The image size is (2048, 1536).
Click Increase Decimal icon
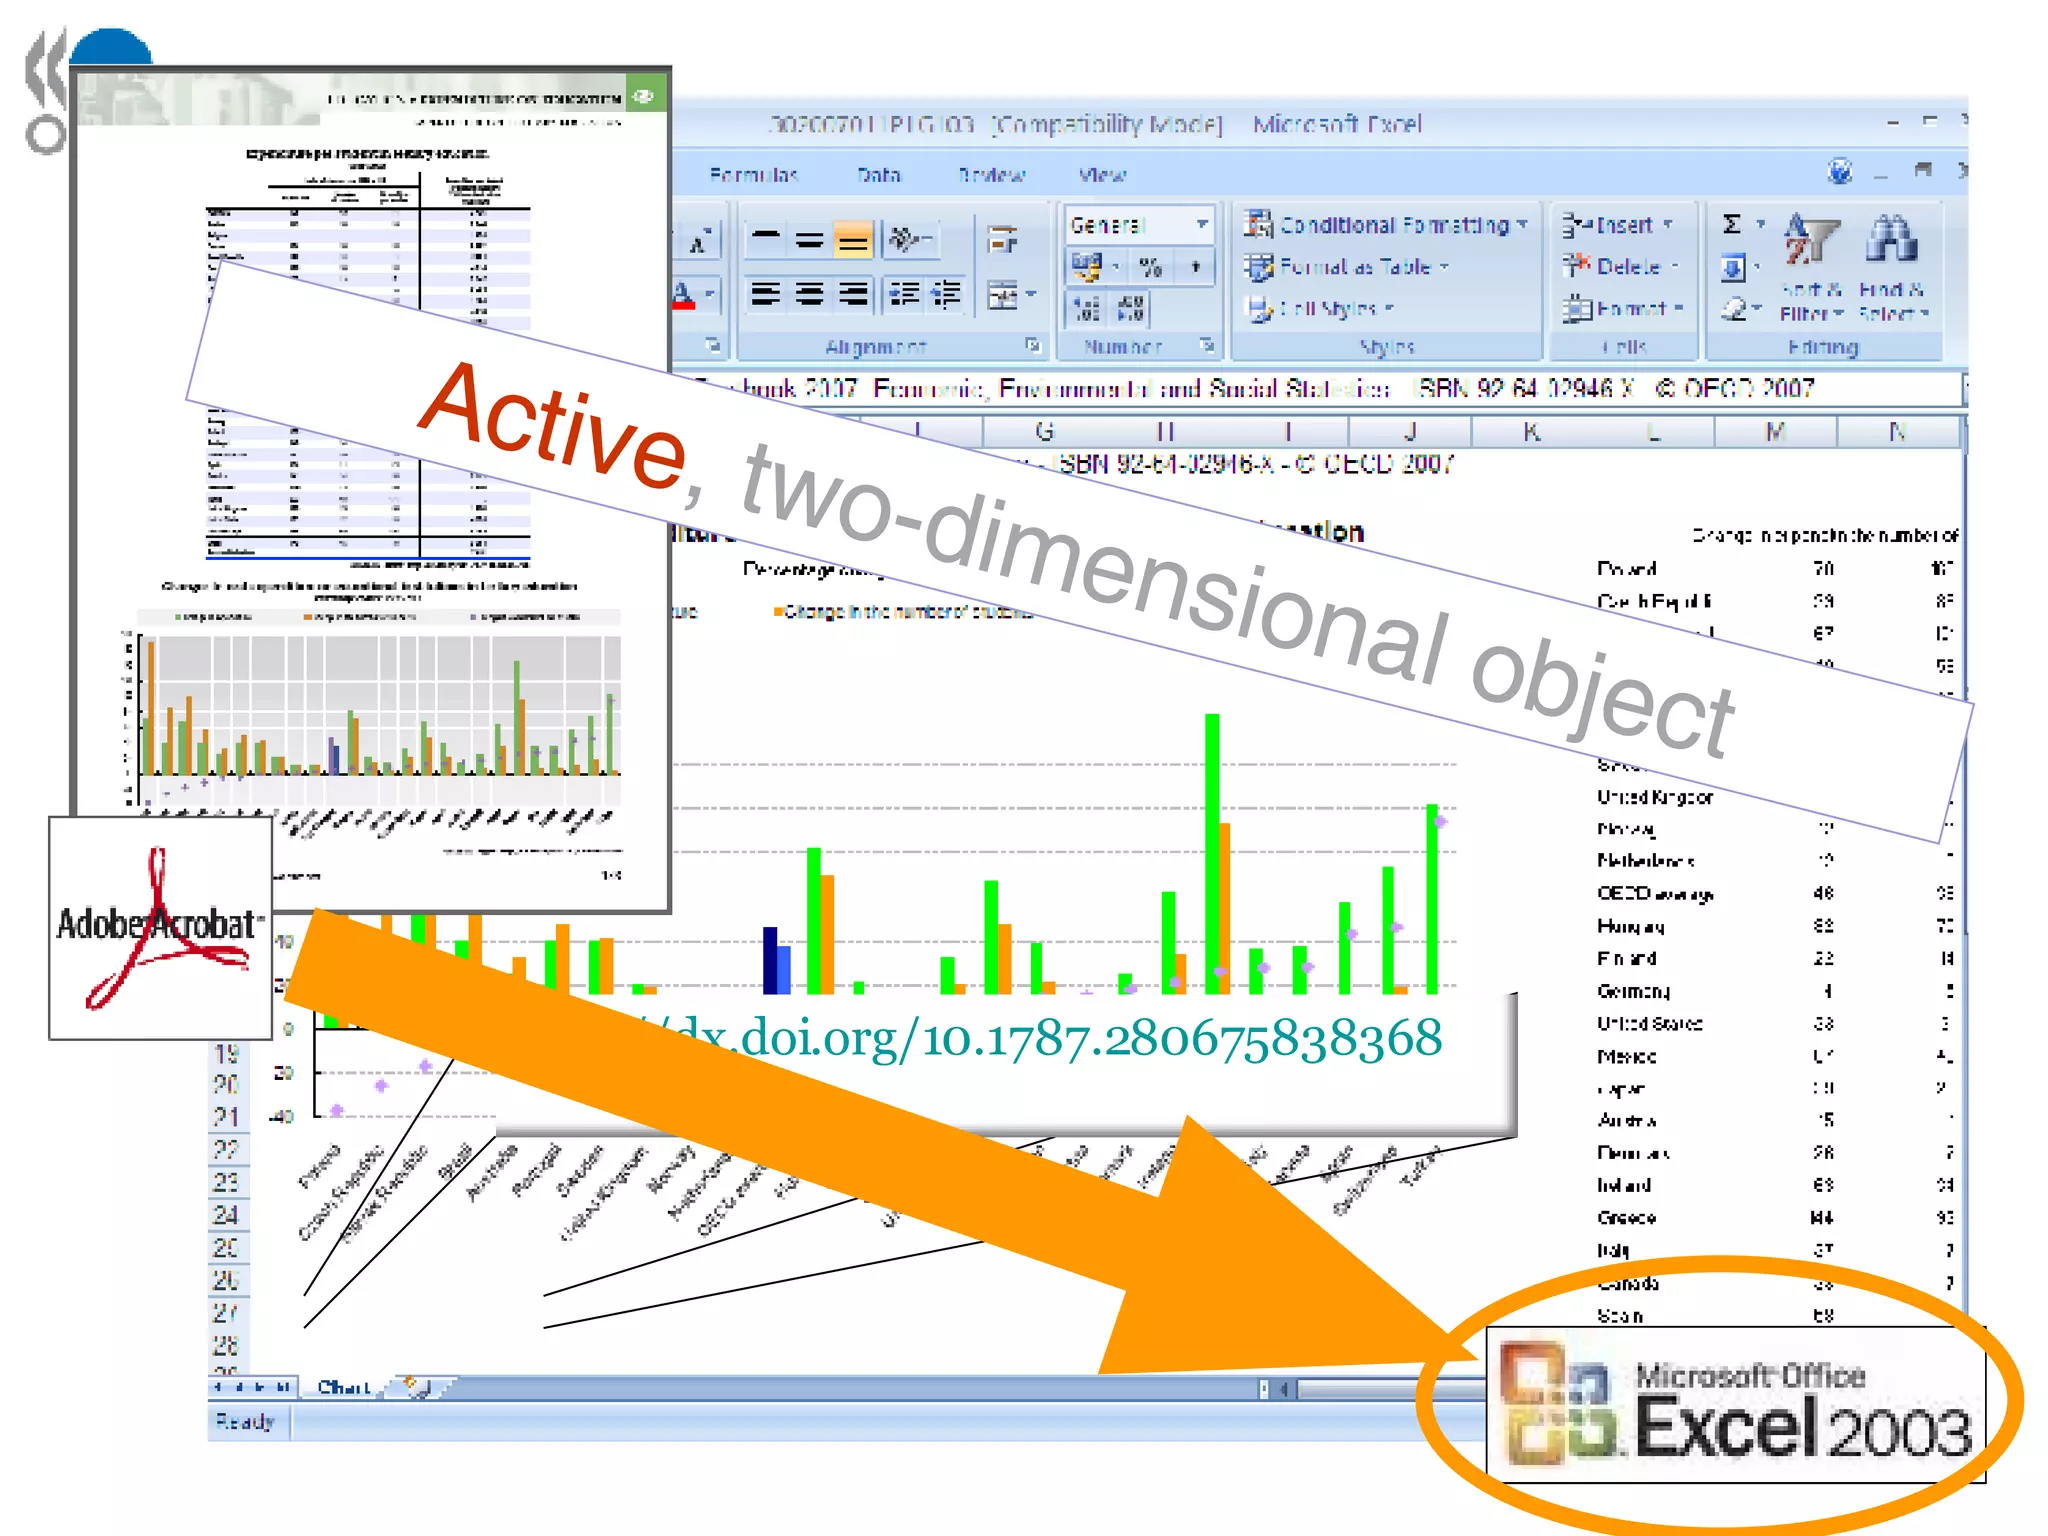(x=1087, y=309)
